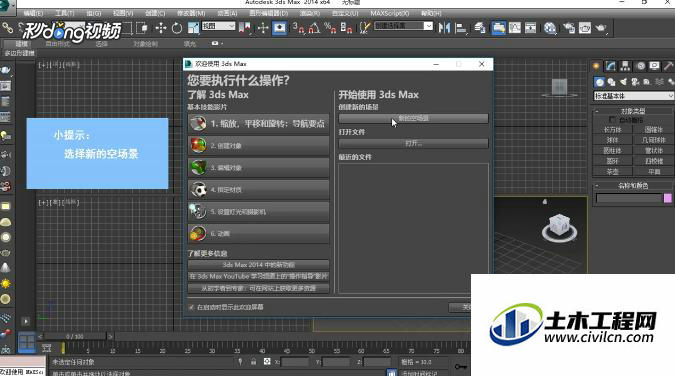Screen dimensions: 675x376
Task: Open the Layer Manager
Action: click(x=480, y=28)
